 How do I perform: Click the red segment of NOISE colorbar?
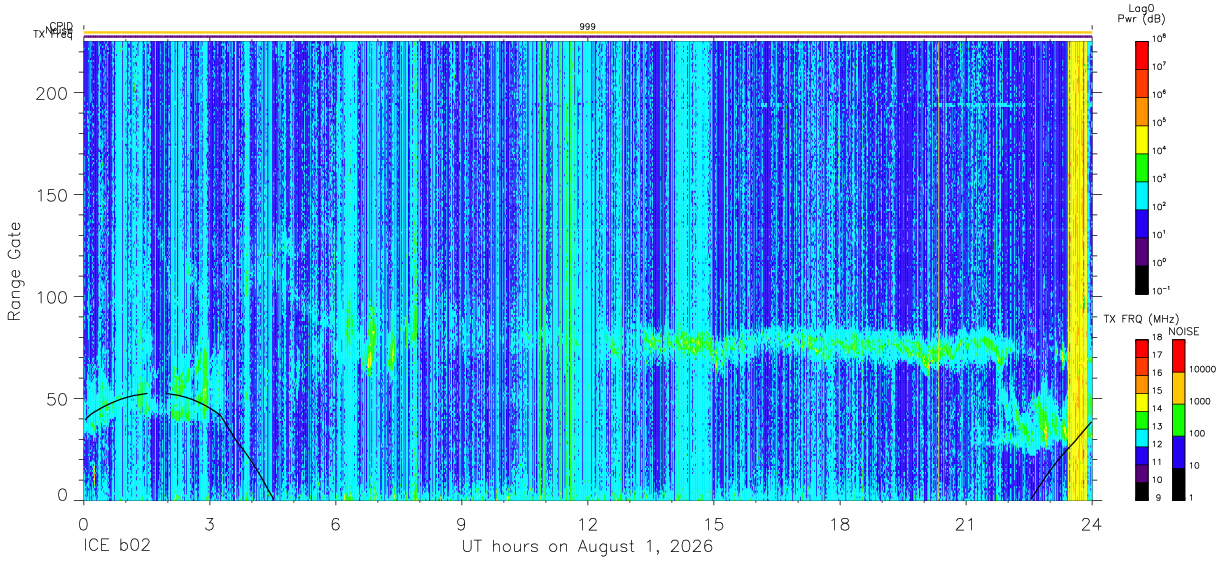click(x=1178, y=356)
